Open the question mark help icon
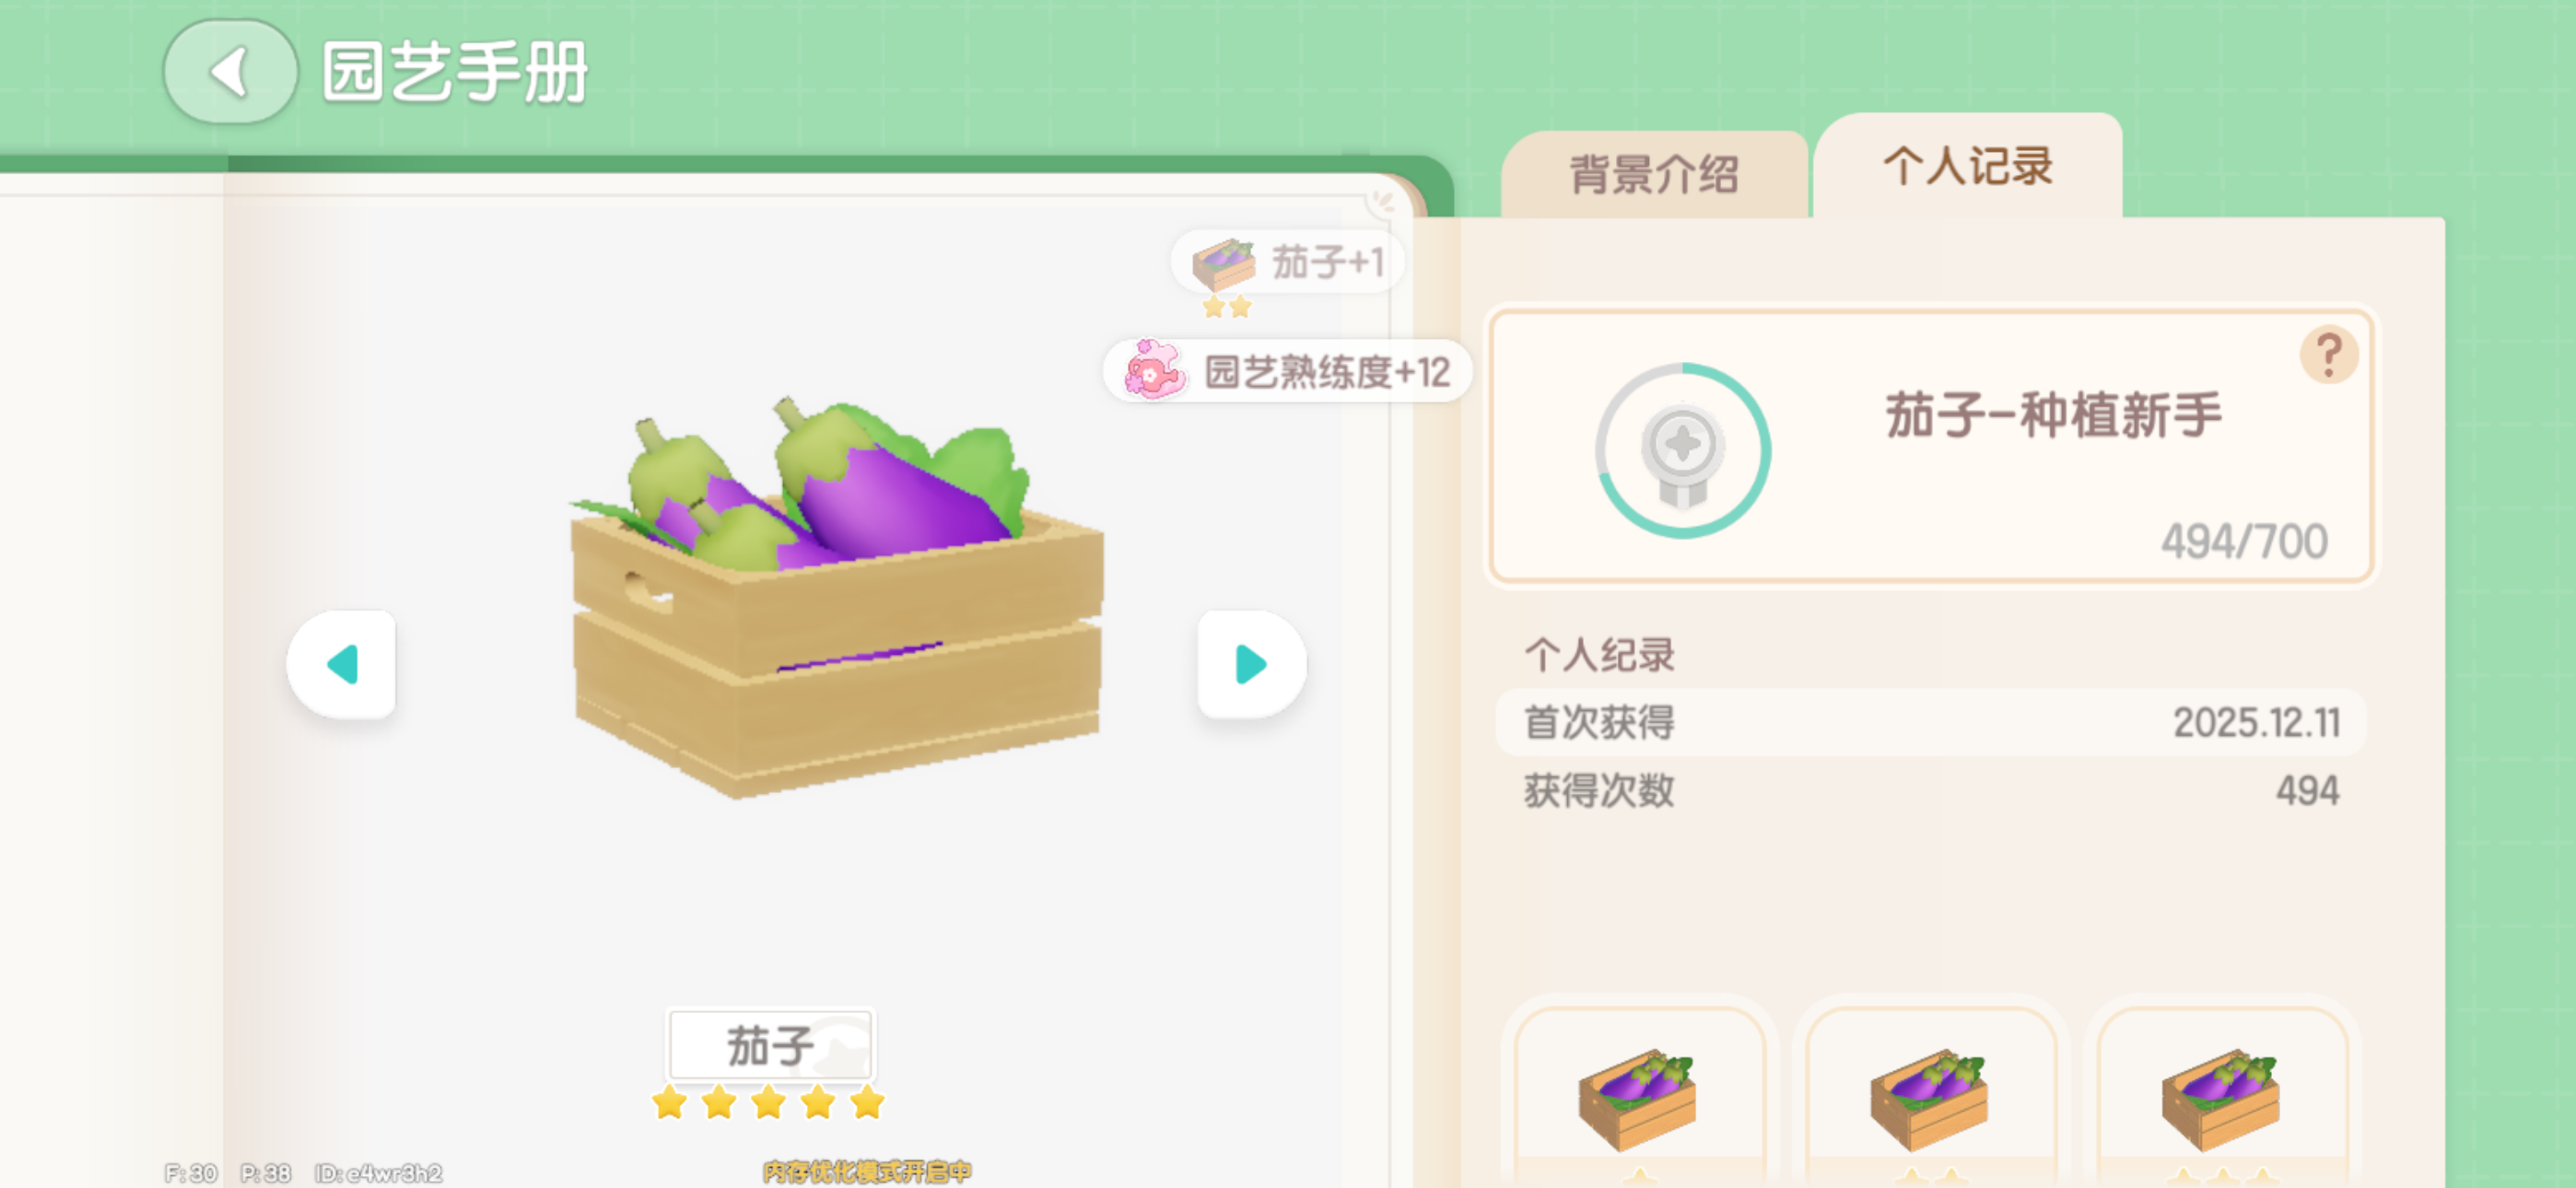The height and width of the screenshot is (1188, 2576). coord(2329,355)
